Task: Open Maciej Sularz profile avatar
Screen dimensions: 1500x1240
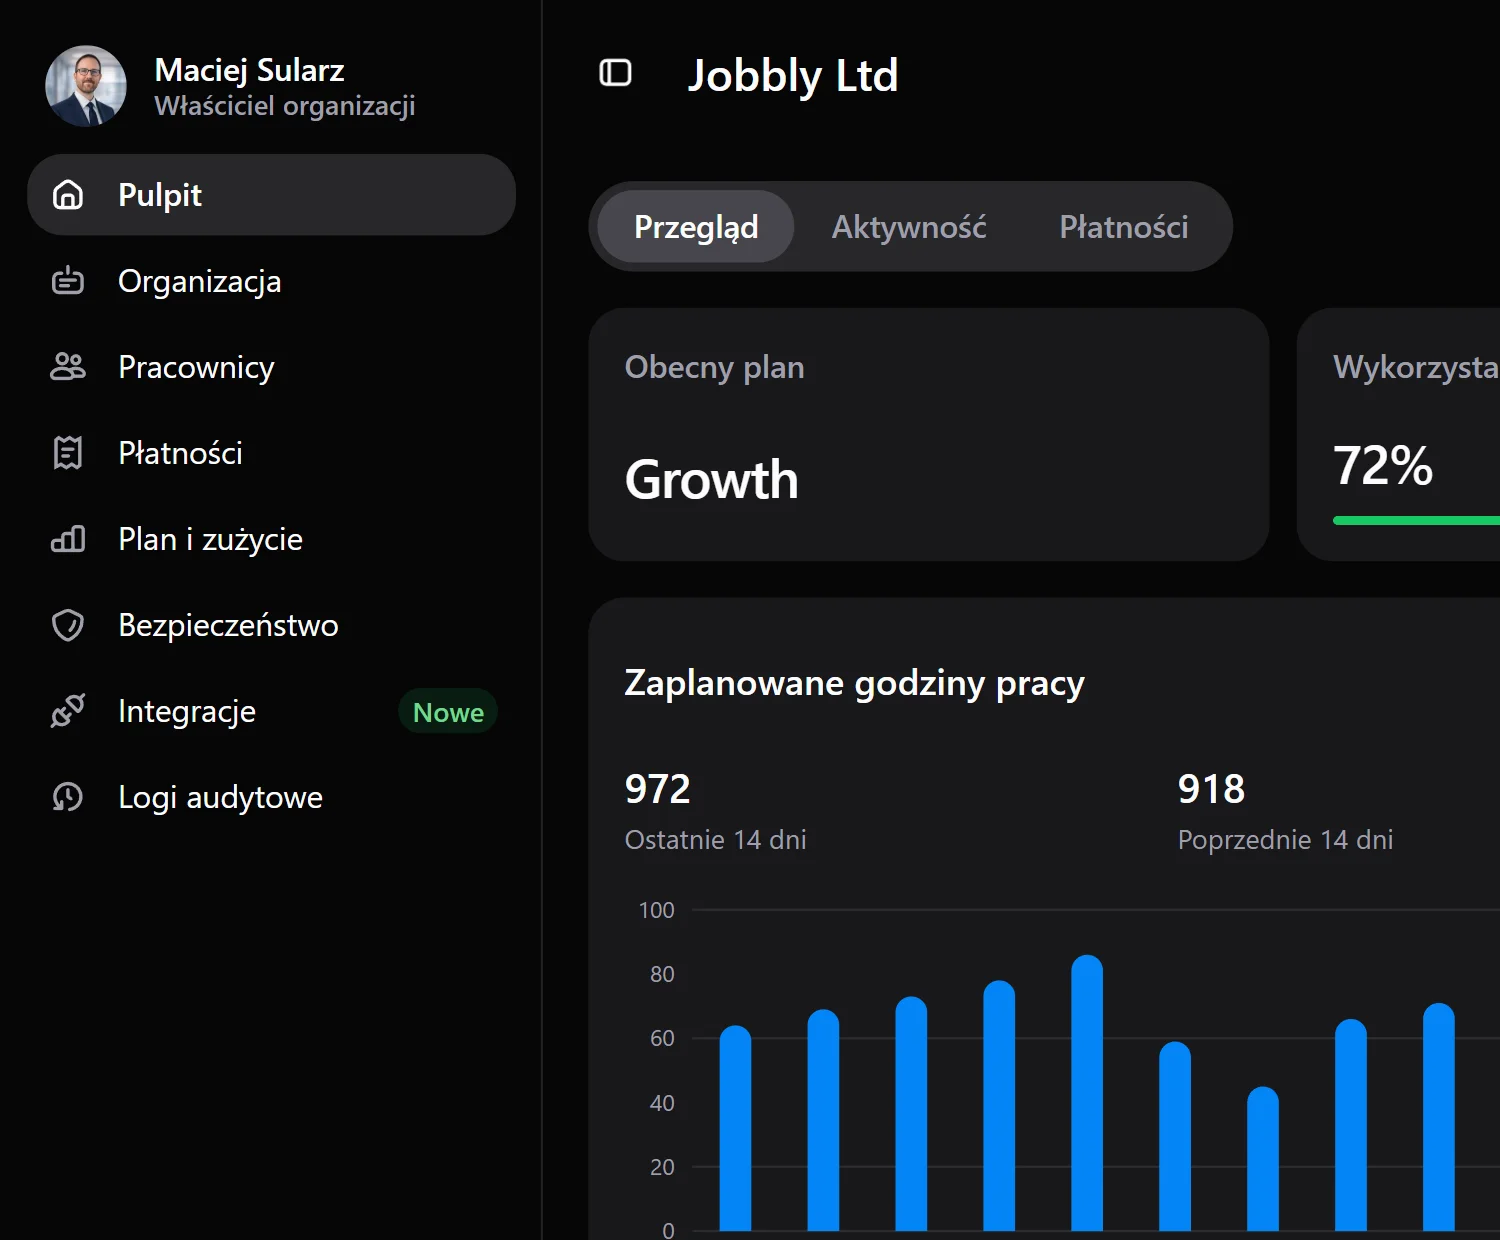Action: tap(86, 86)
